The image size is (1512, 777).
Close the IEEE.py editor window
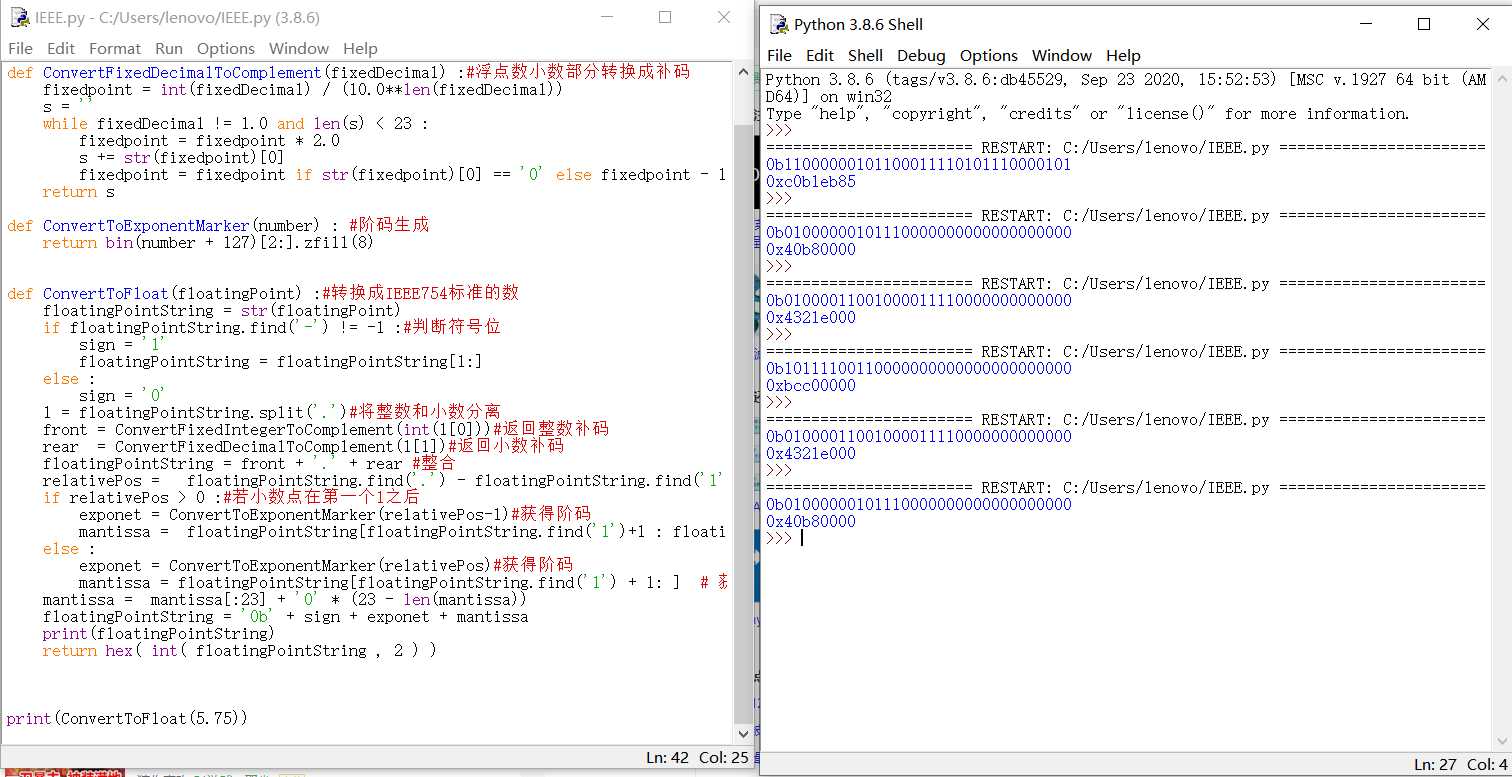tap(724, 17)
